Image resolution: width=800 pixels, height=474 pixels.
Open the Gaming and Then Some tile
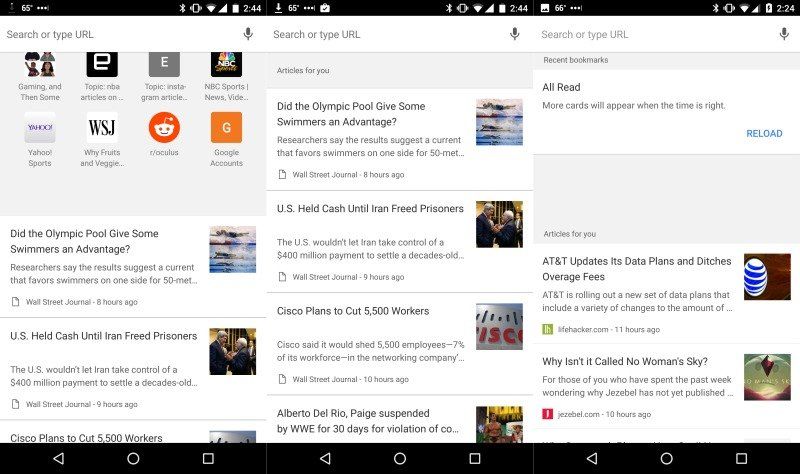pyautogui.click(x=40, y=65)
